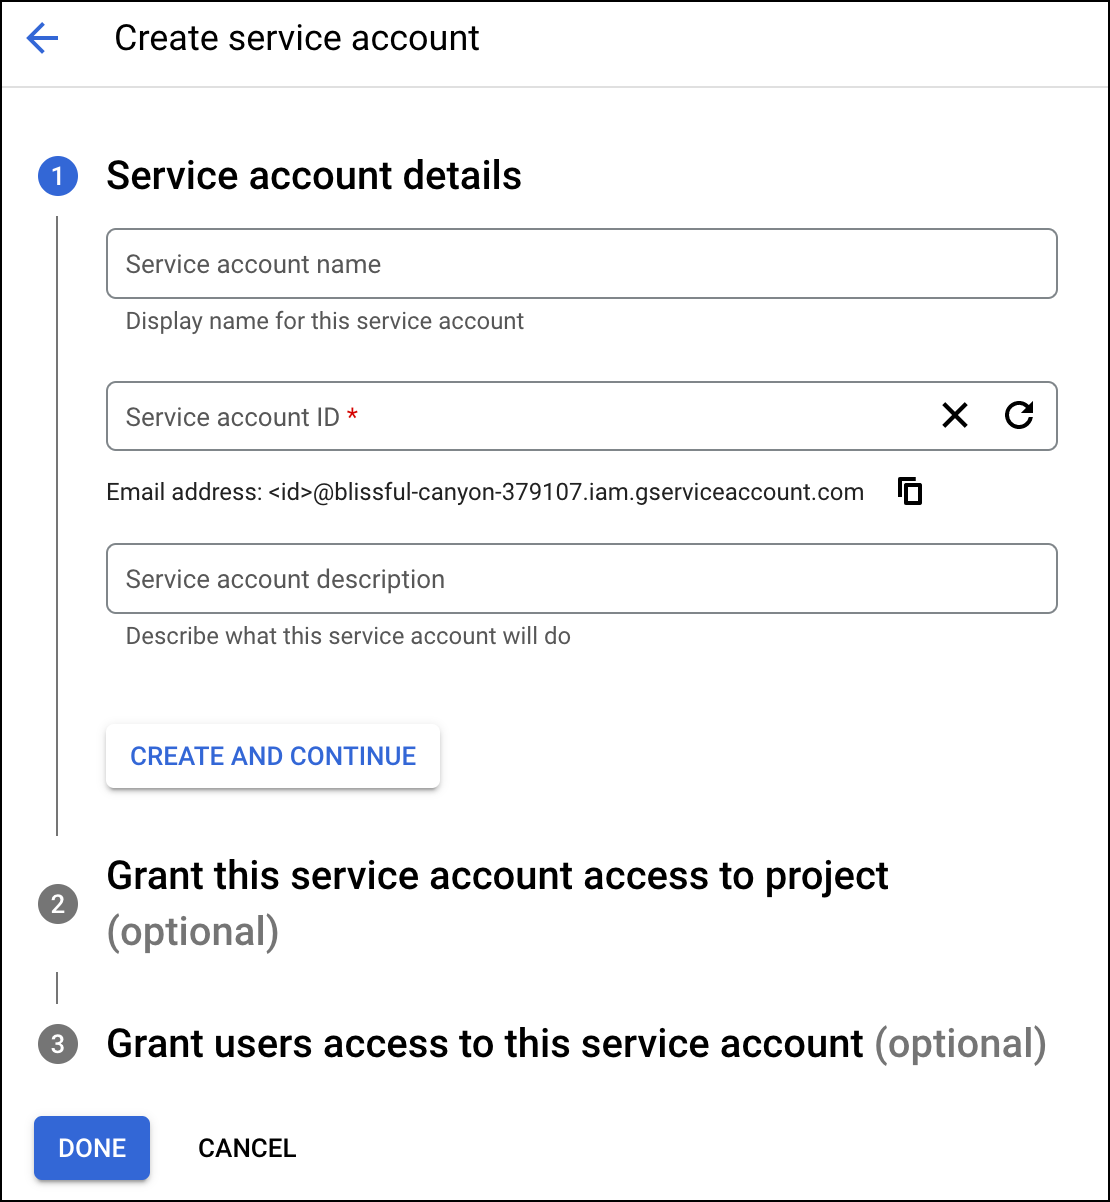The image size is (1110, 1202).
Task: Click the DONE button
Action: coord(91,1147)
